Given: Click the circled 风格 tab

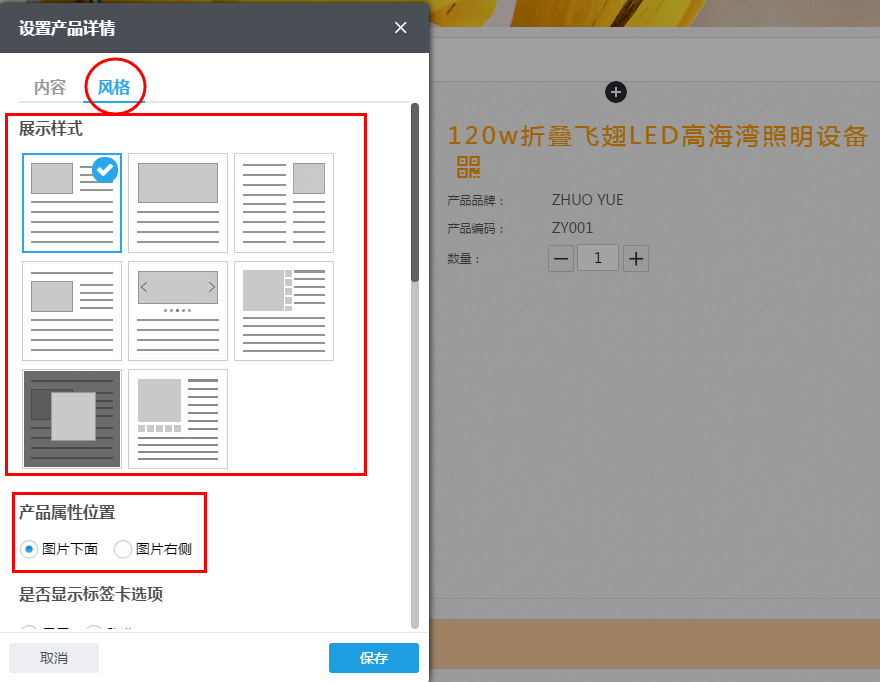Looking at the screenshot, I should click(x=115, y=87).
